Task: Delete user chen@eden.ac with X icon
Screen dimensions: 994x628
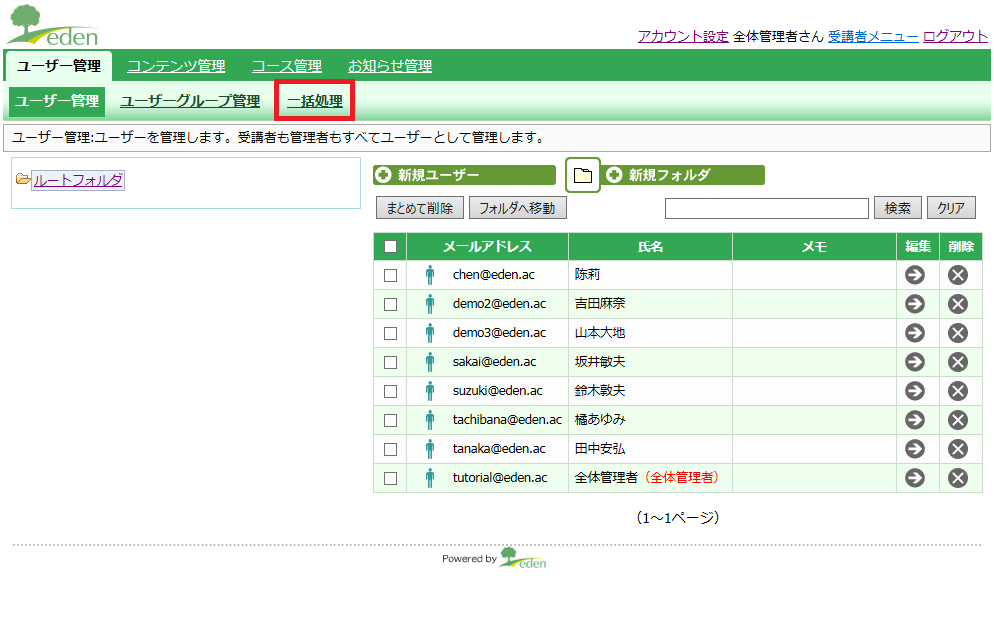Action: pos(958,275)
